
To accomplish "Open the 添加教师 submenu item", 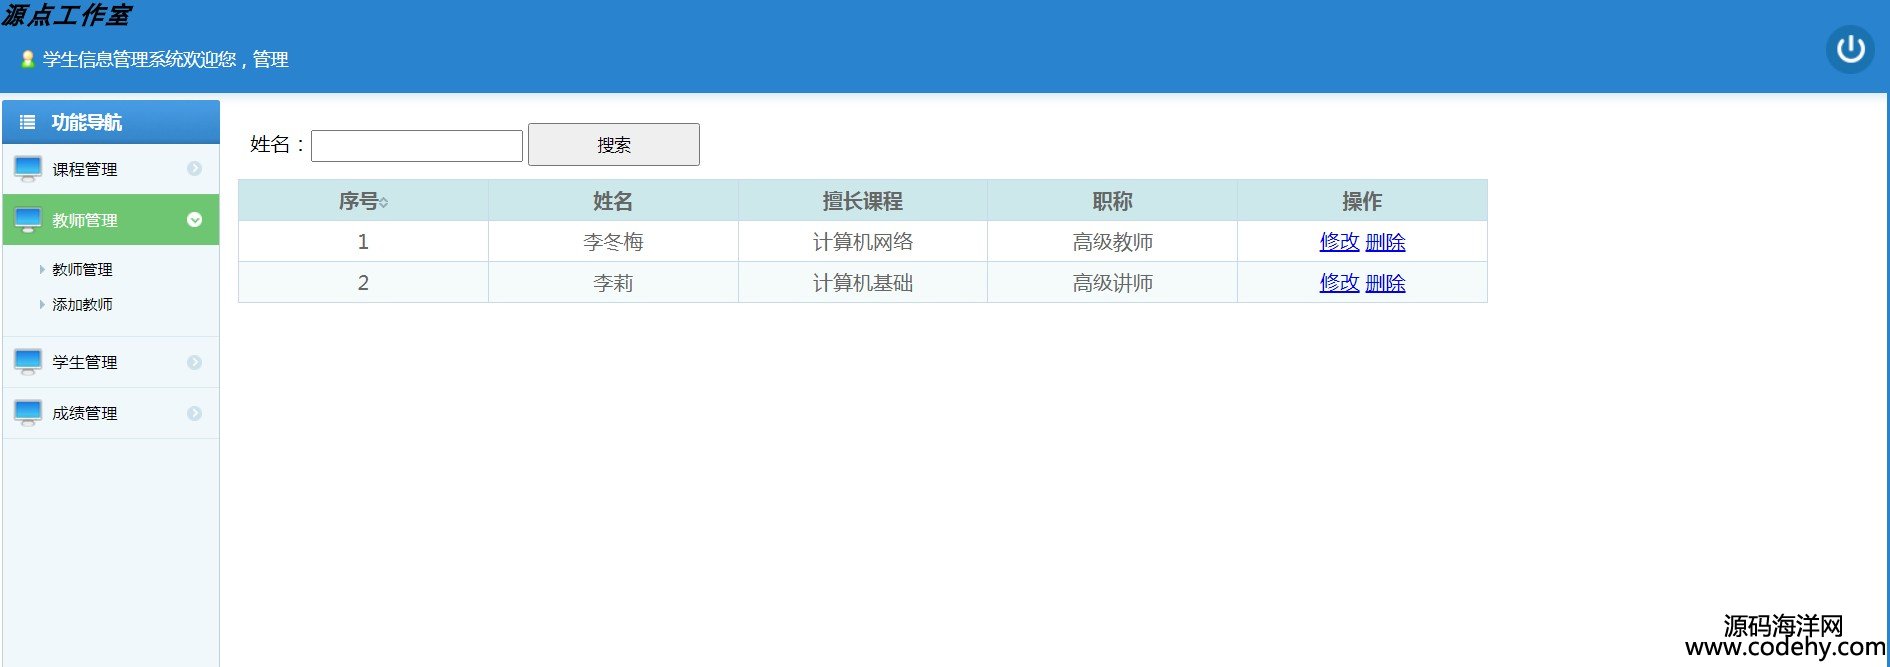I will pyautogui.click(x=82, y=305).
